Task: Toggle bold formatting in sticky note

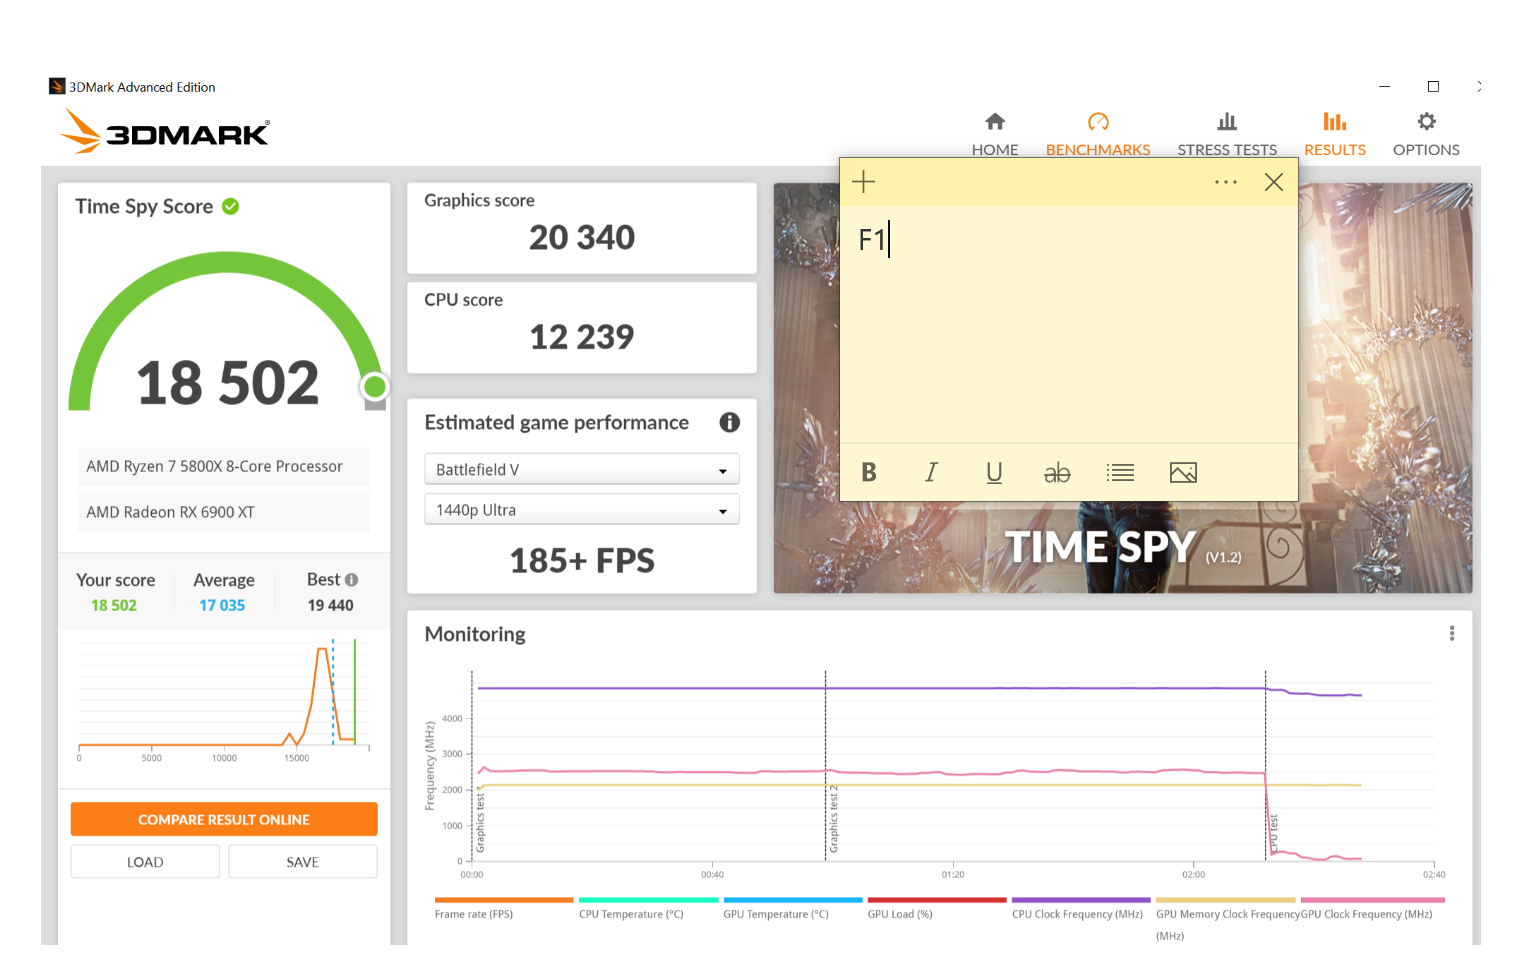Action: click(x=869, y=472)
